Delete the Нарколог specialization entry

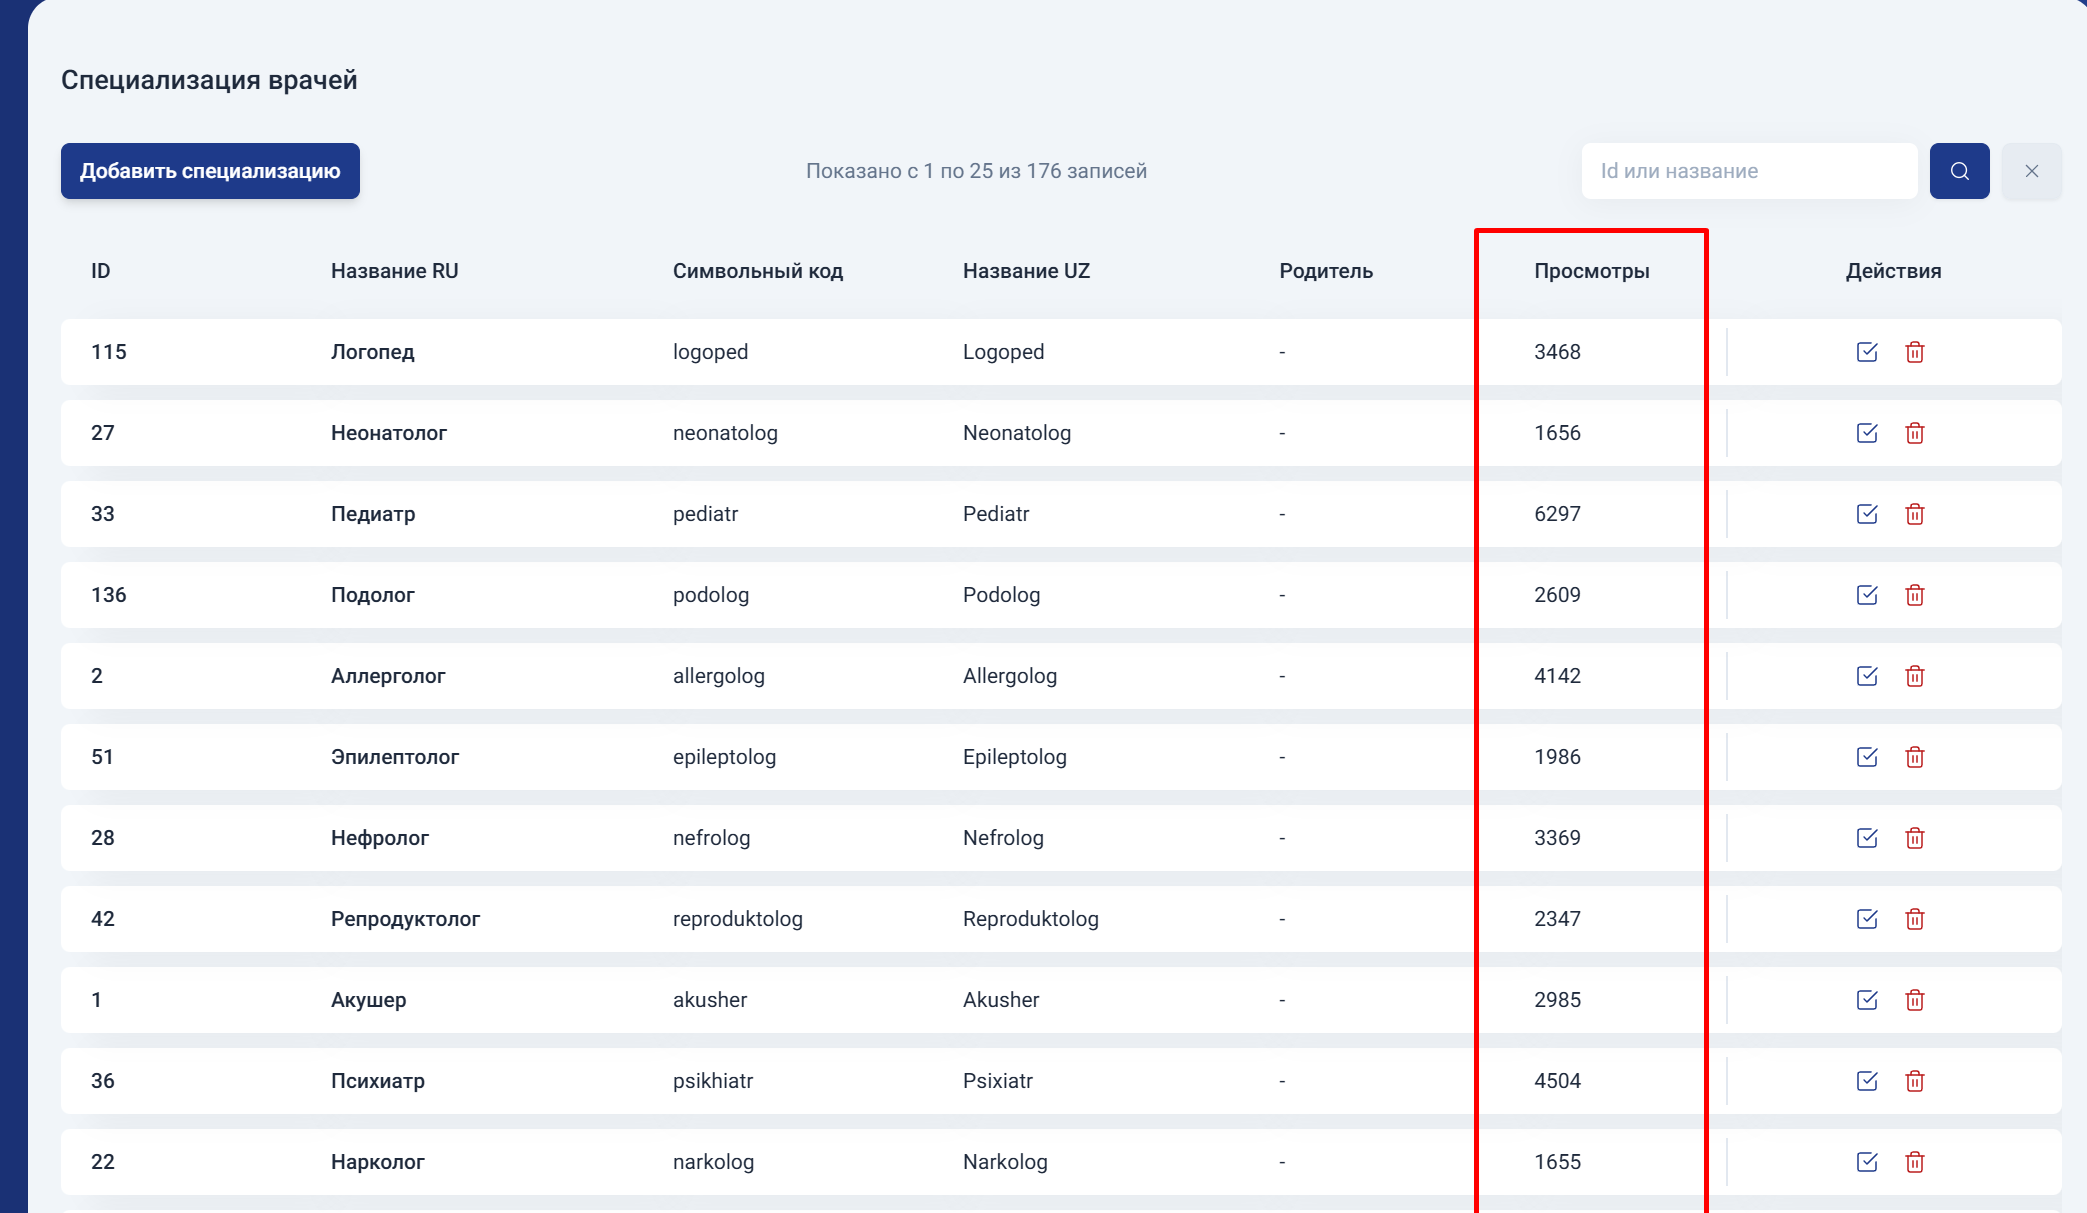1914,1162
